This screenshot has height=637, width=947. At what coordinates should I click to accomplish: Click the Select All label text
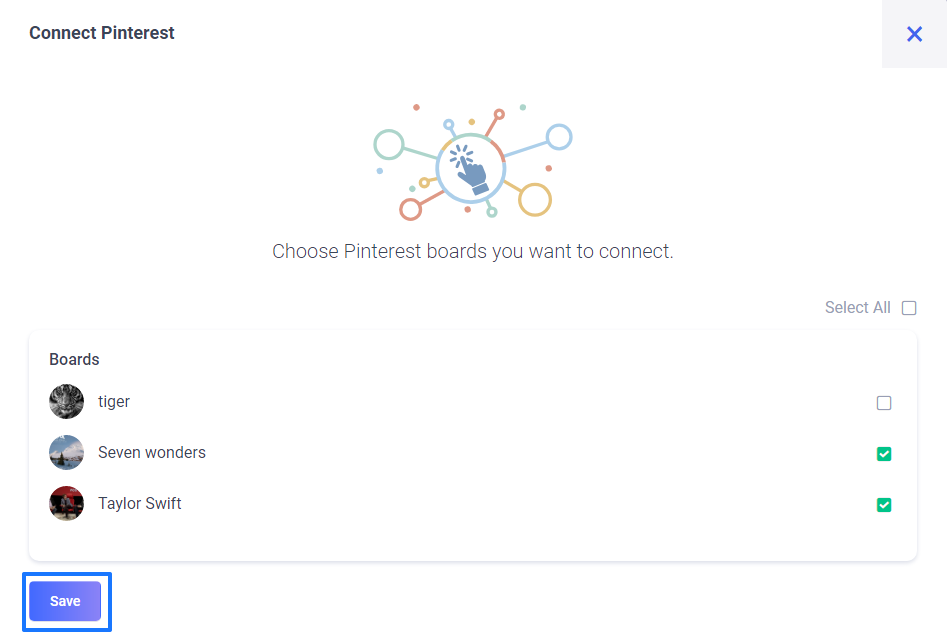point(858,307)
